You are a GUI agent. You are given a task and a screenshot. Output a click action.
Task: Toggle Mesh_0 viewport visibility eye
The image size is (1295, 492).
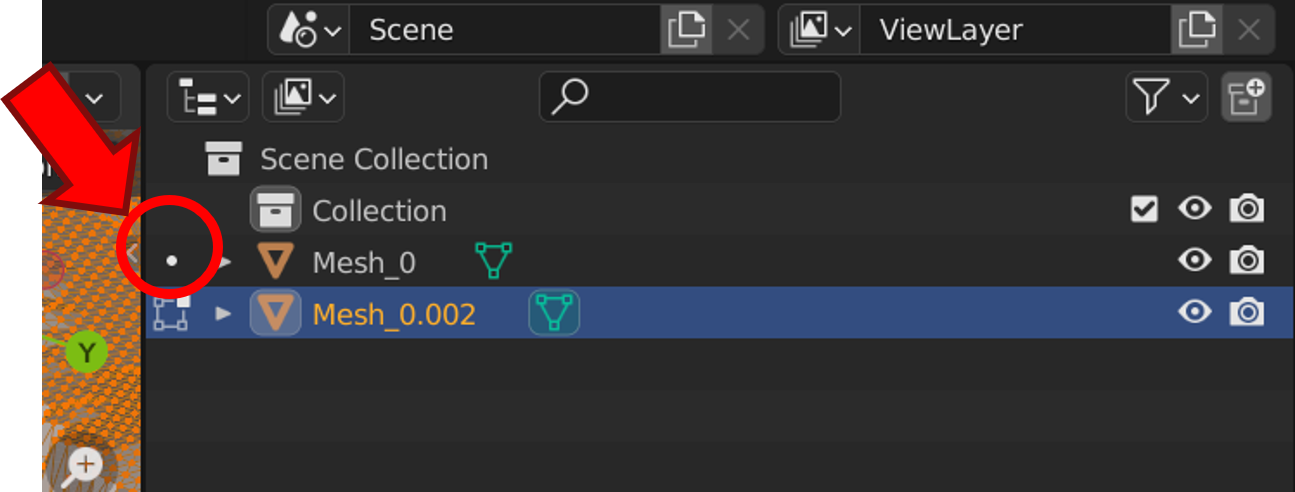coord(1195,261)
